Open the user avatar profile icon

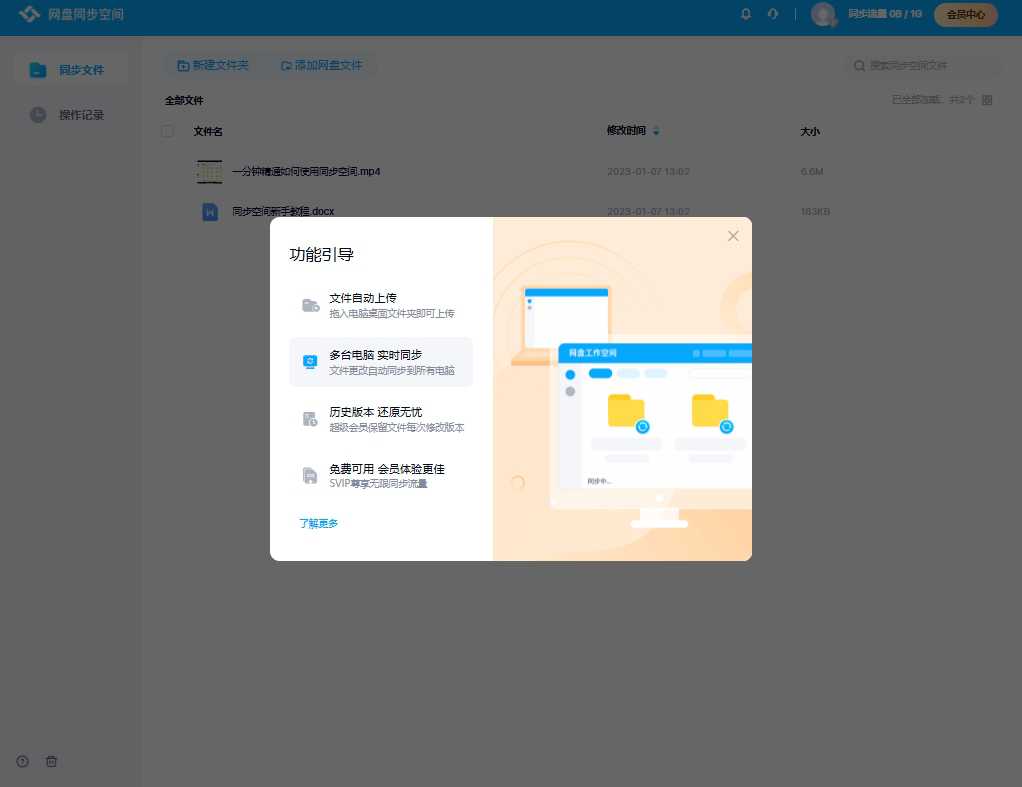822,15
